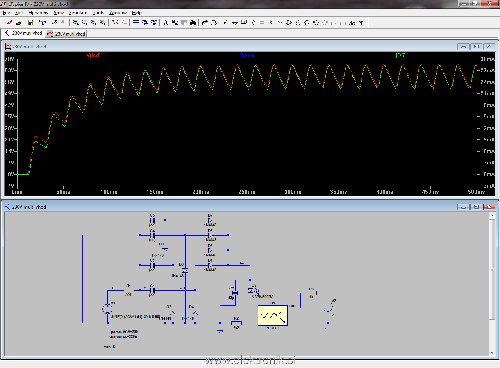
Task: Click the Zoom Out magnifier icon
Action: point(93,22)
